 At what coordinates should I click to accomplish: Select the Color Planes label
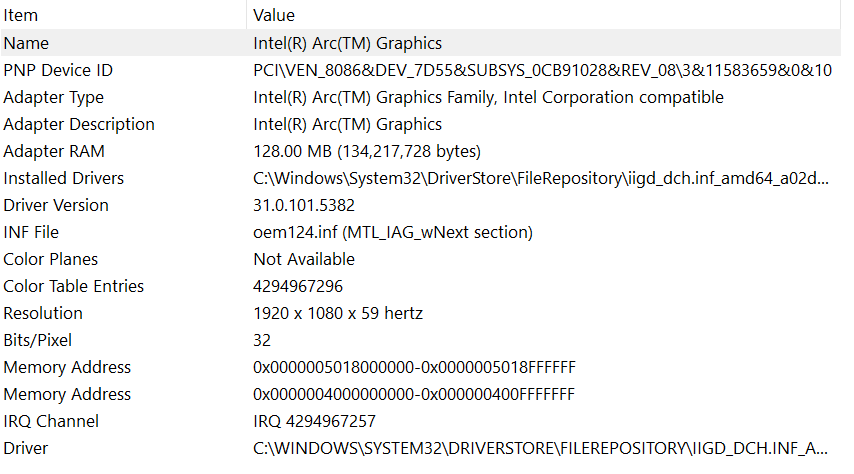[x=51, y=259]
